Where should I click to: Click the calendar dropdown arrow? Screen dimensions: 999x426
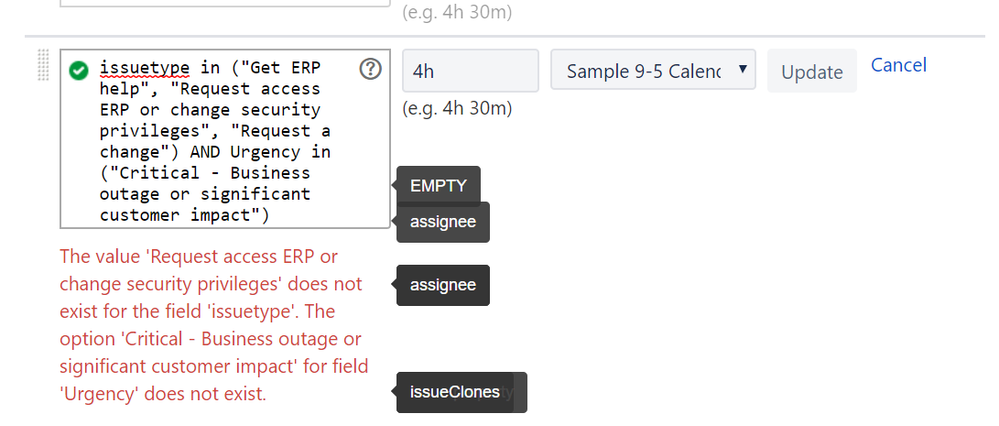coord(742,69)
